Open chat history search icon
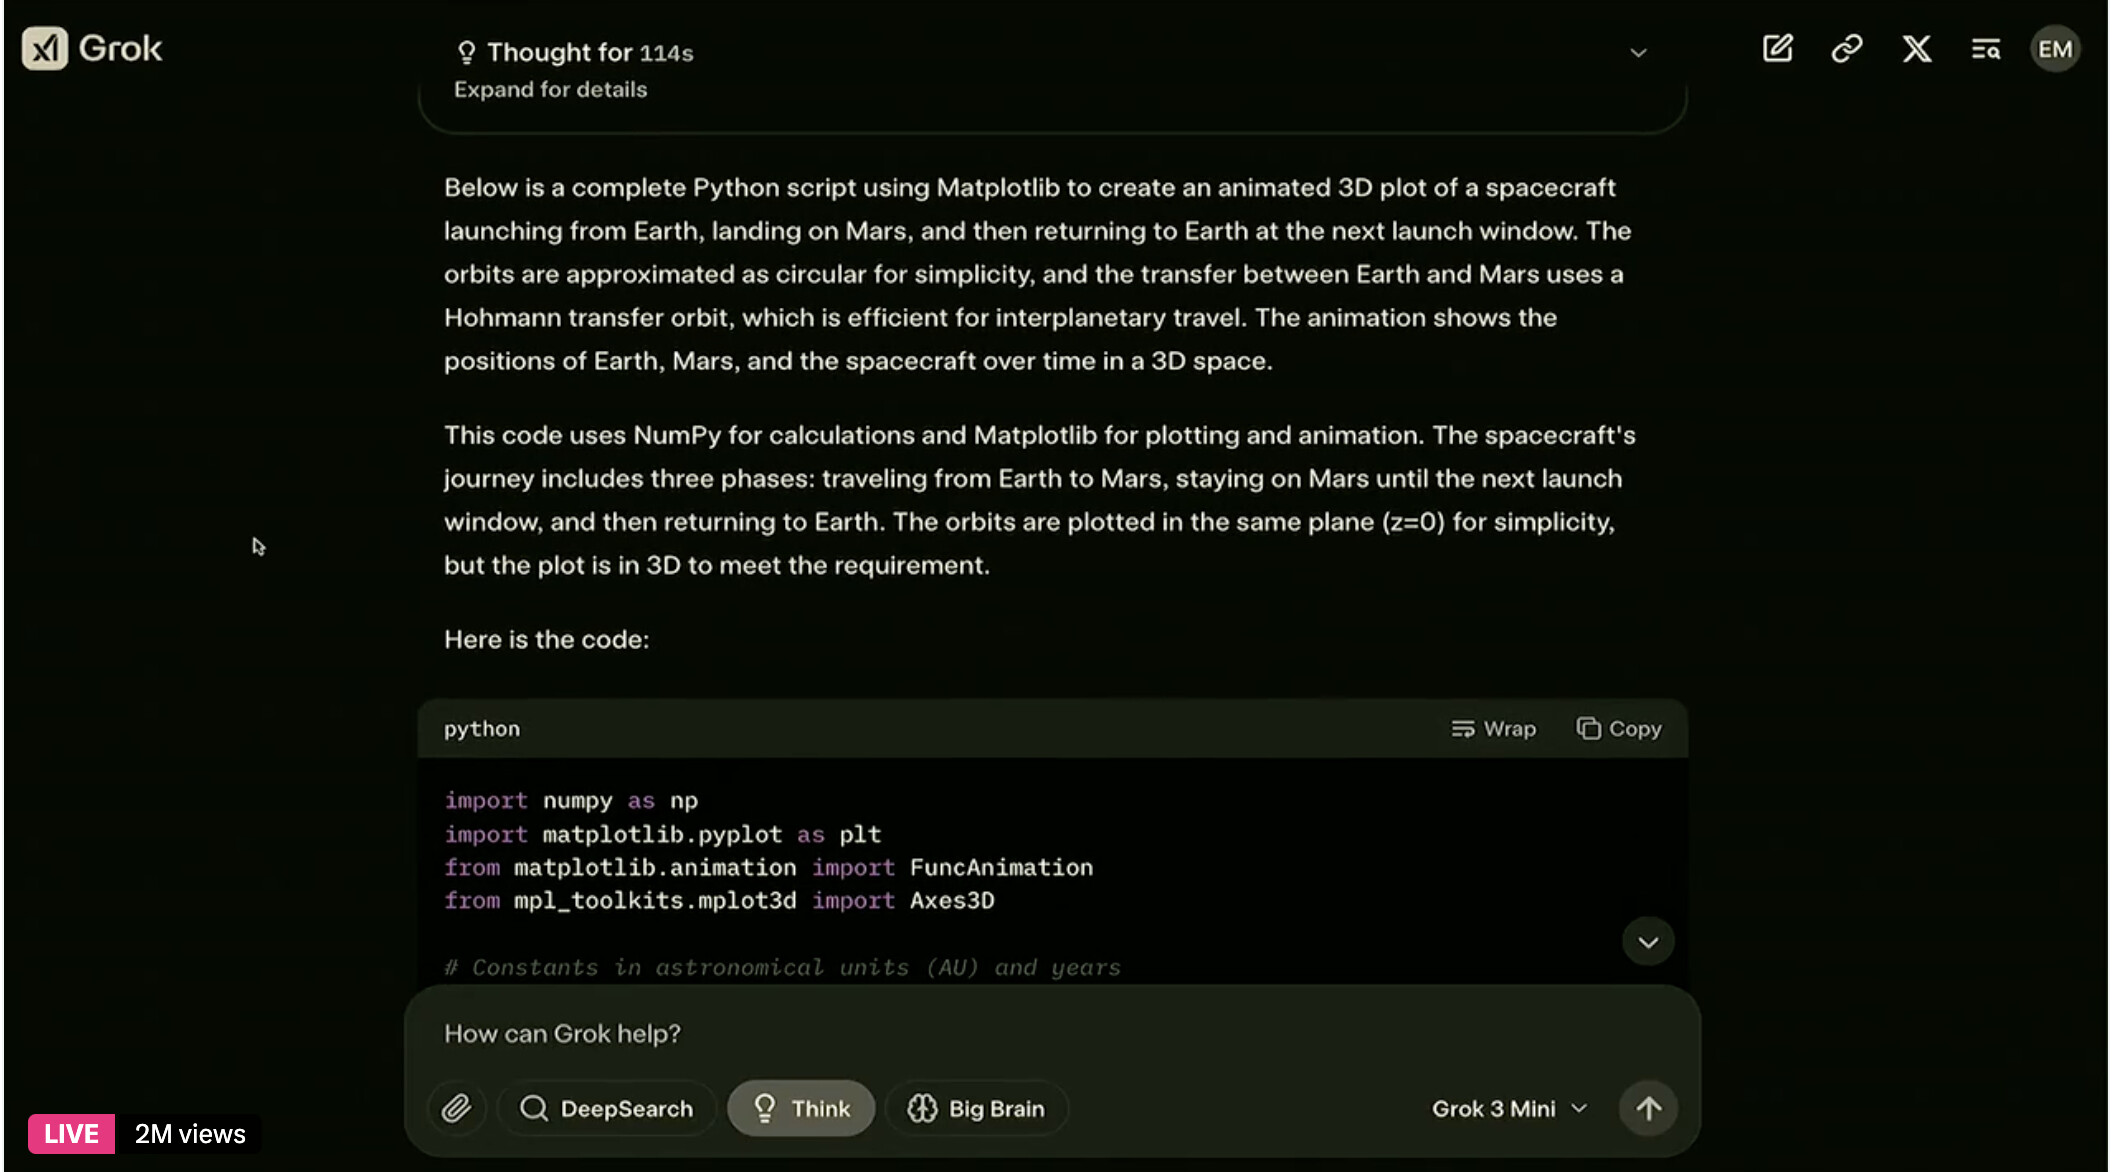 click(1985, 48)
